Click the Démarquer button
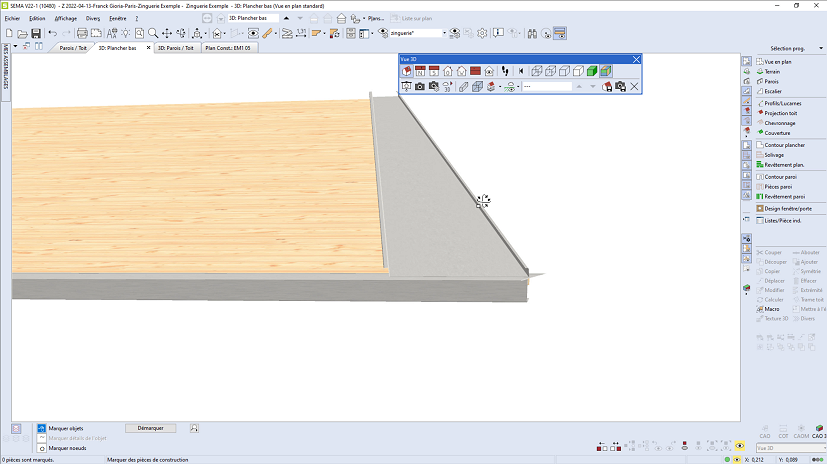The height and width of the screenshot is (464, 827). pyautogui.click(x=150, y=428)
